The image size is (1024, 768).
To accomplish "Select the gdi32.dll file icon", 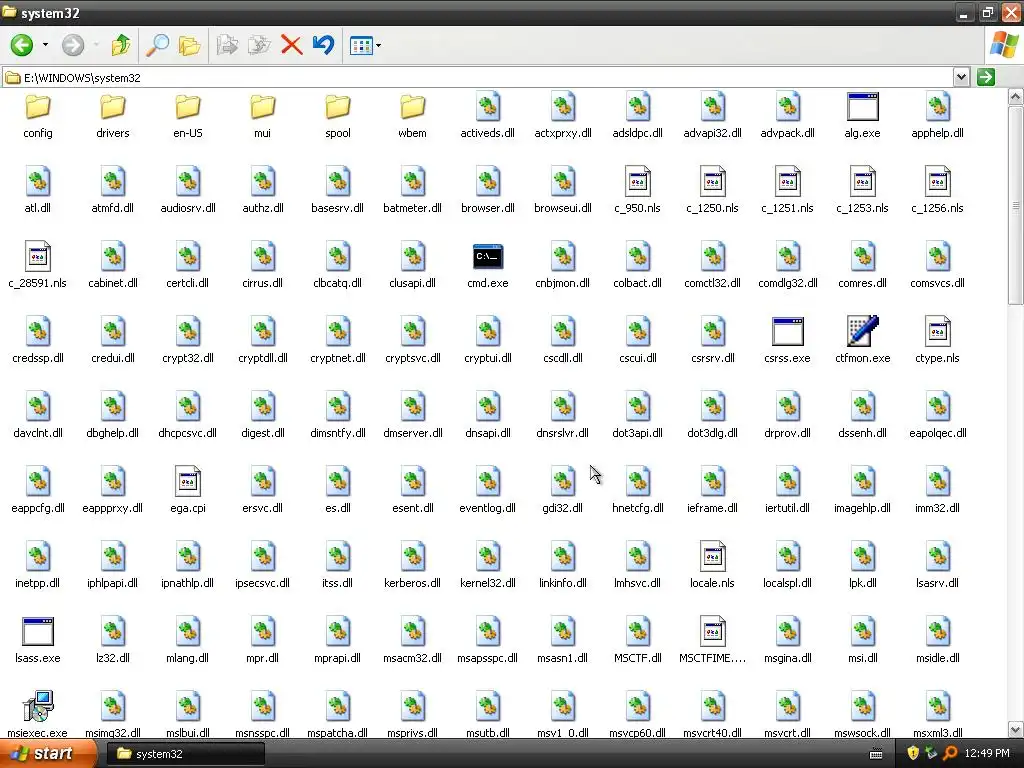I will (563, 481).
